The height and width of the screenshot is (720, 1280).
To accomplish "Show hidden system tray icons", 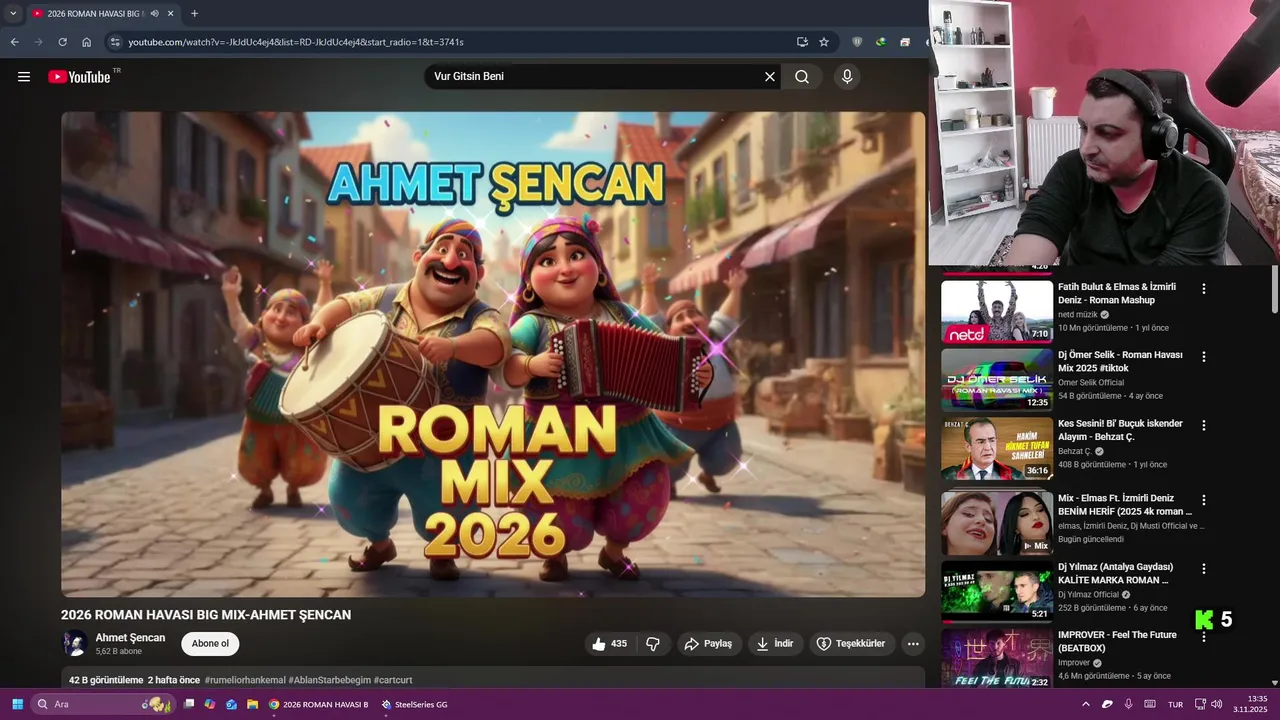I will point(1086,704).
